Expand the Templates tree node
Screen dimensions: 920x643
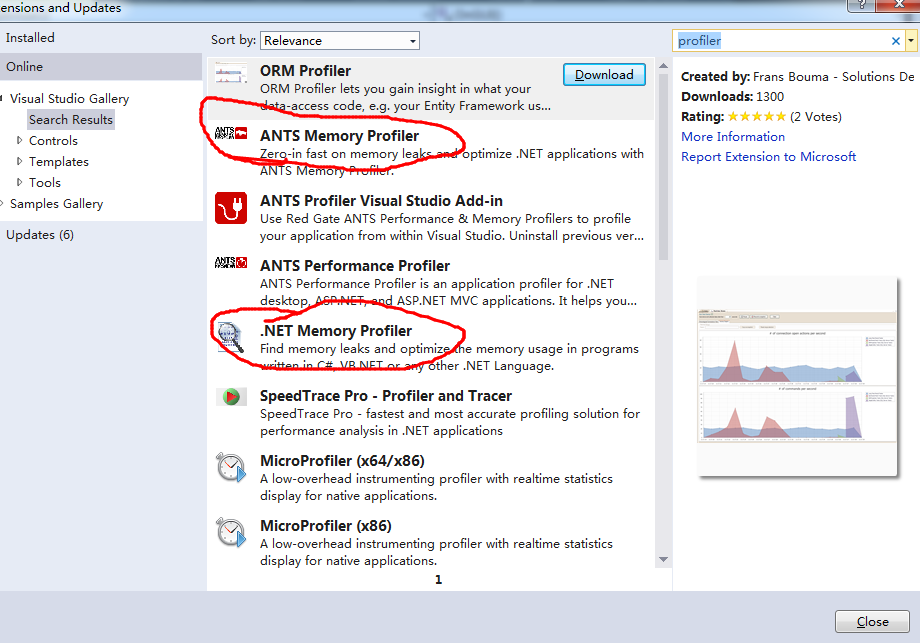click(x=19, y=161)
